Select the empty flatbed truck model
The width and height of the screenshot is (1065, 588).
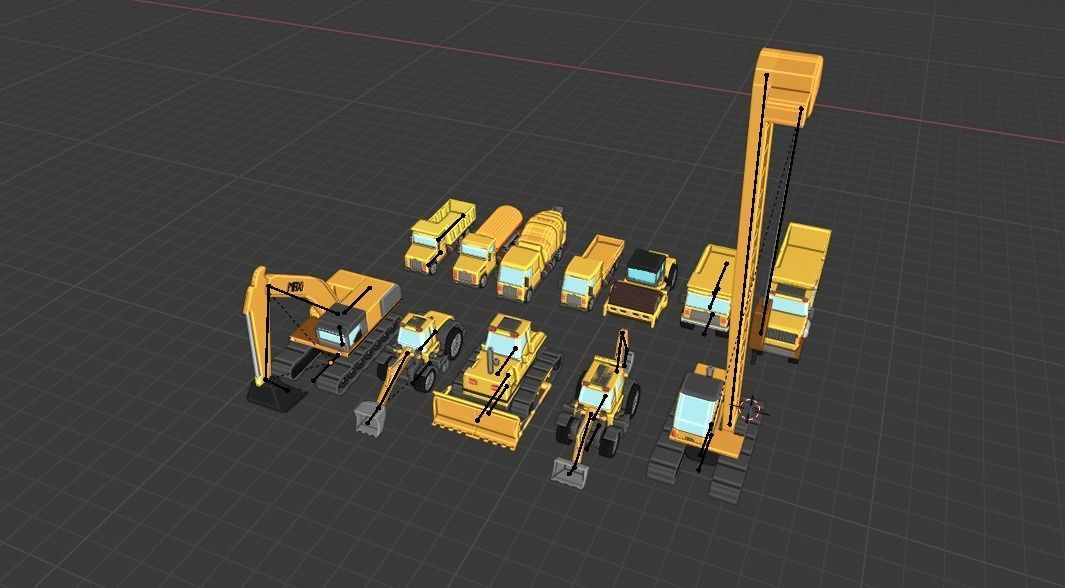(x=592, y=272)
